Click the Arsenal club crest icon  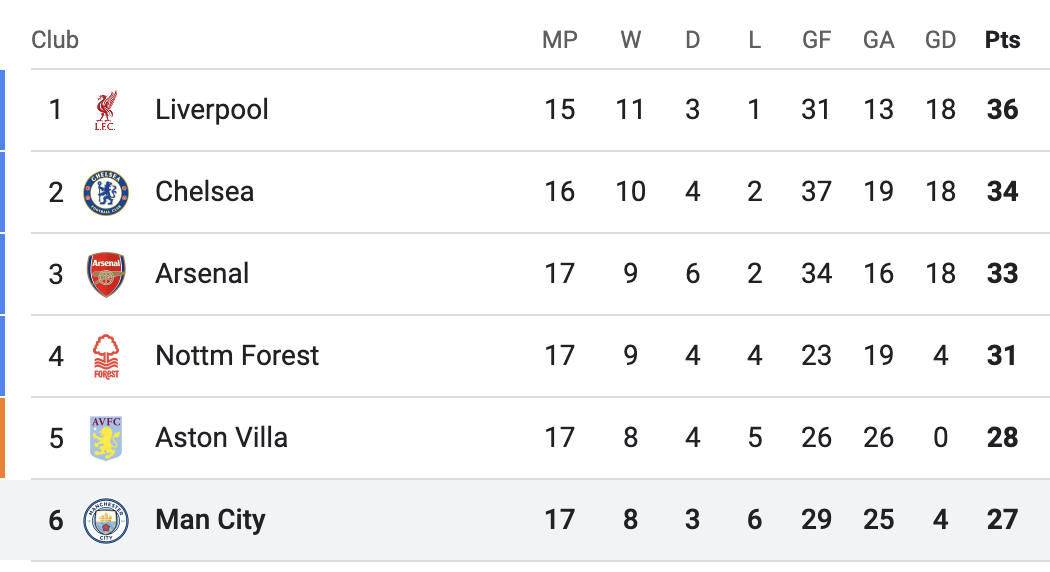click(x=105, y=274)
